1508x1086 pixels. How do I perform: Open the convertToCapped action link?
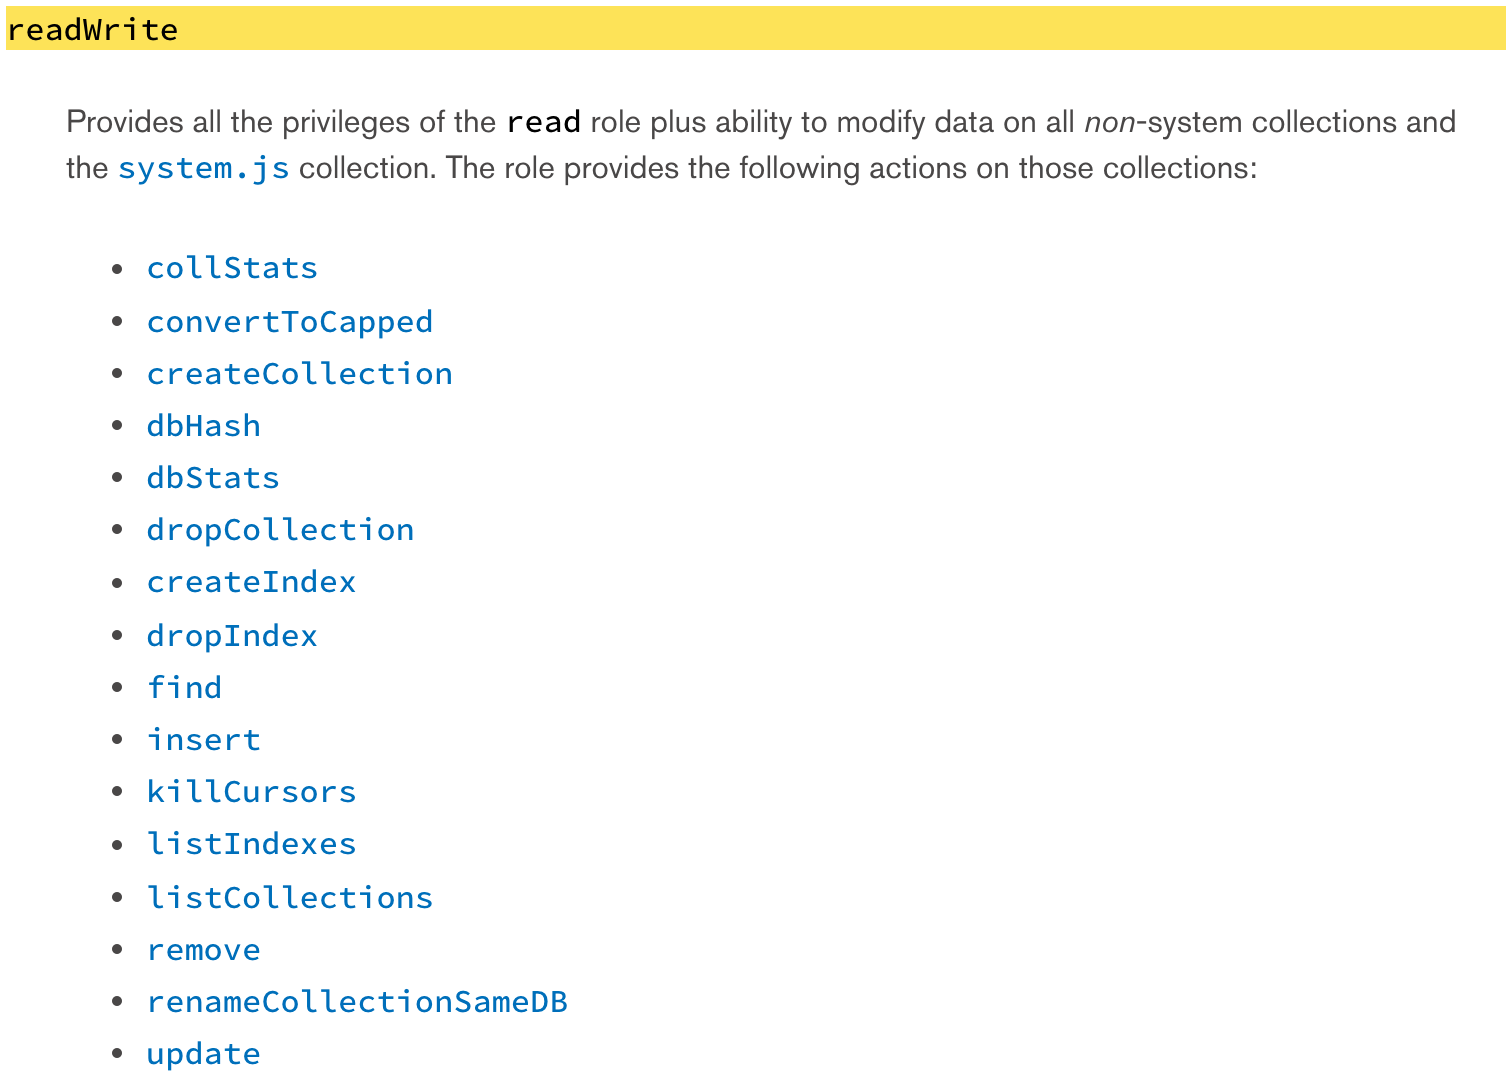[x=289, y=321]
